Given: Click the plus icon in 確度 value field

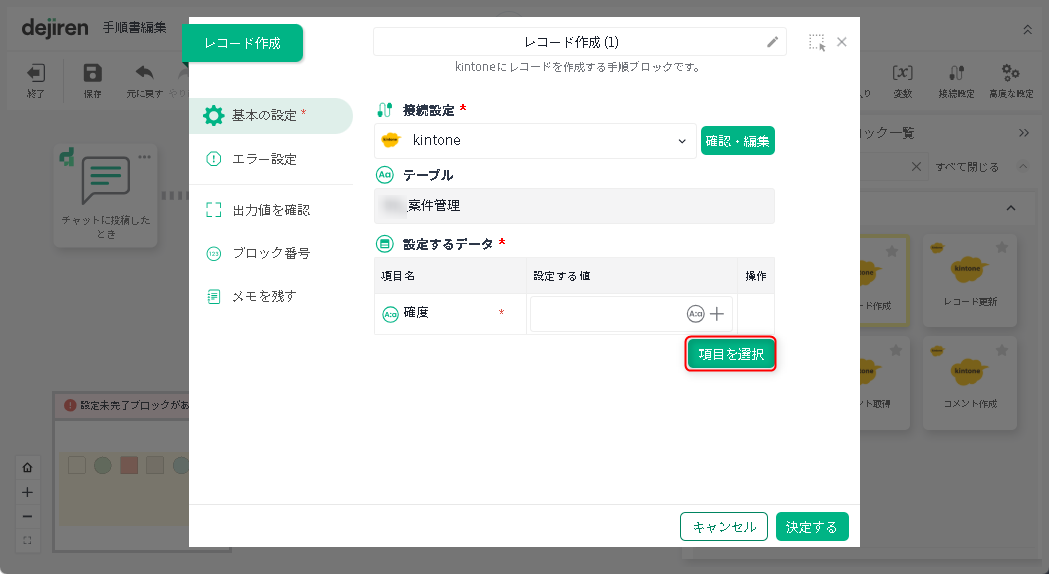Looking at the screenshot, I should pos(717,314).
